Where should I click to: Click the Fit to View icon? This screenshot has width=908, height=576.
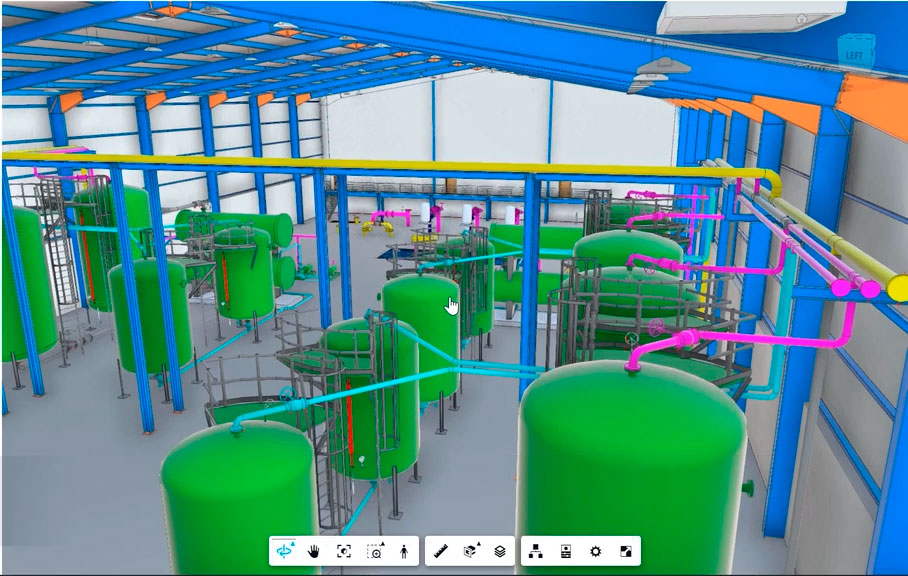pos(344,551)
